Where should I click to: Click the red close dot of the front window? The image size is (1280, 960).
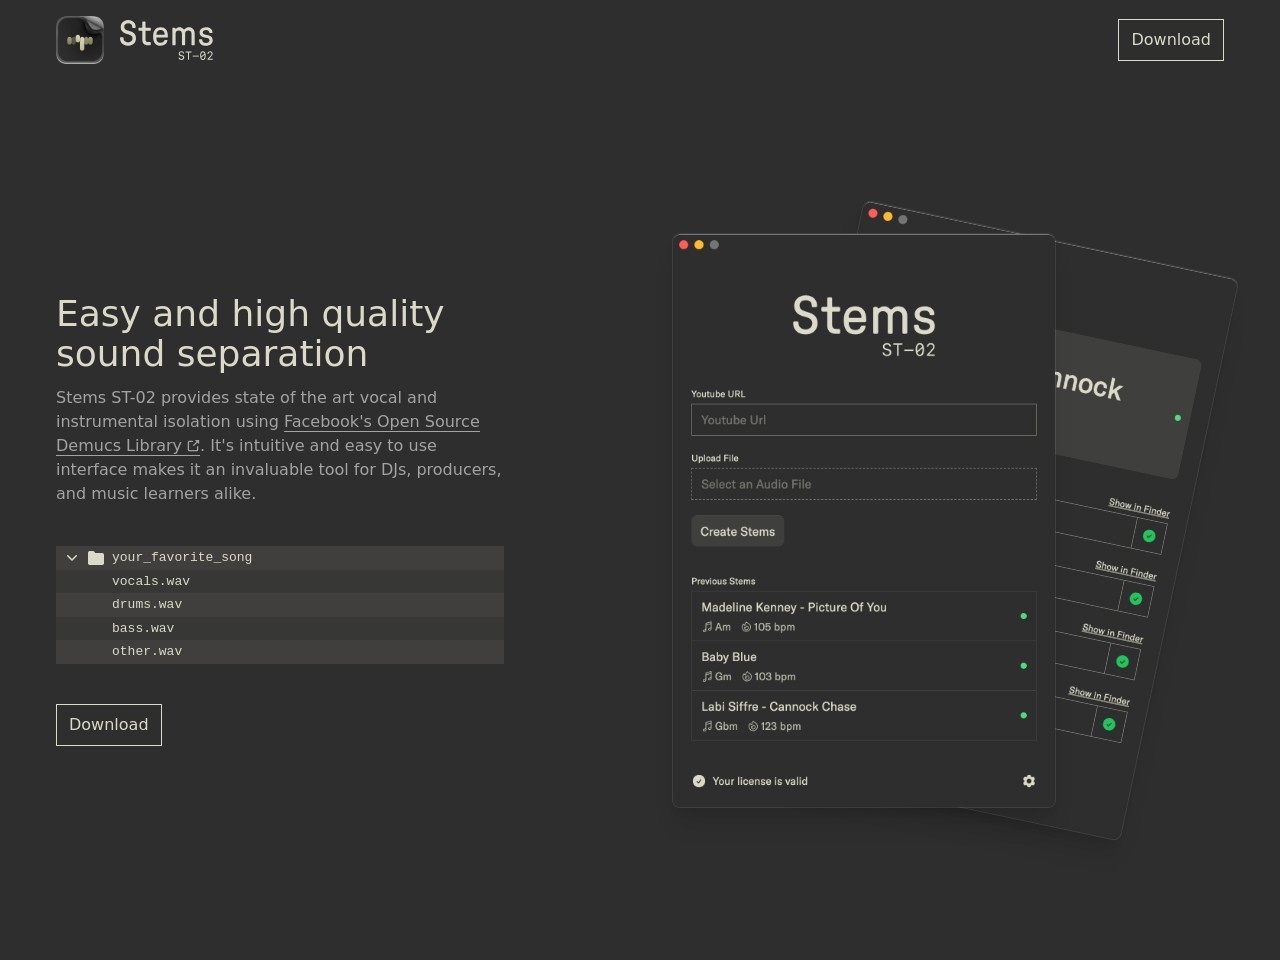pos(684,245)
